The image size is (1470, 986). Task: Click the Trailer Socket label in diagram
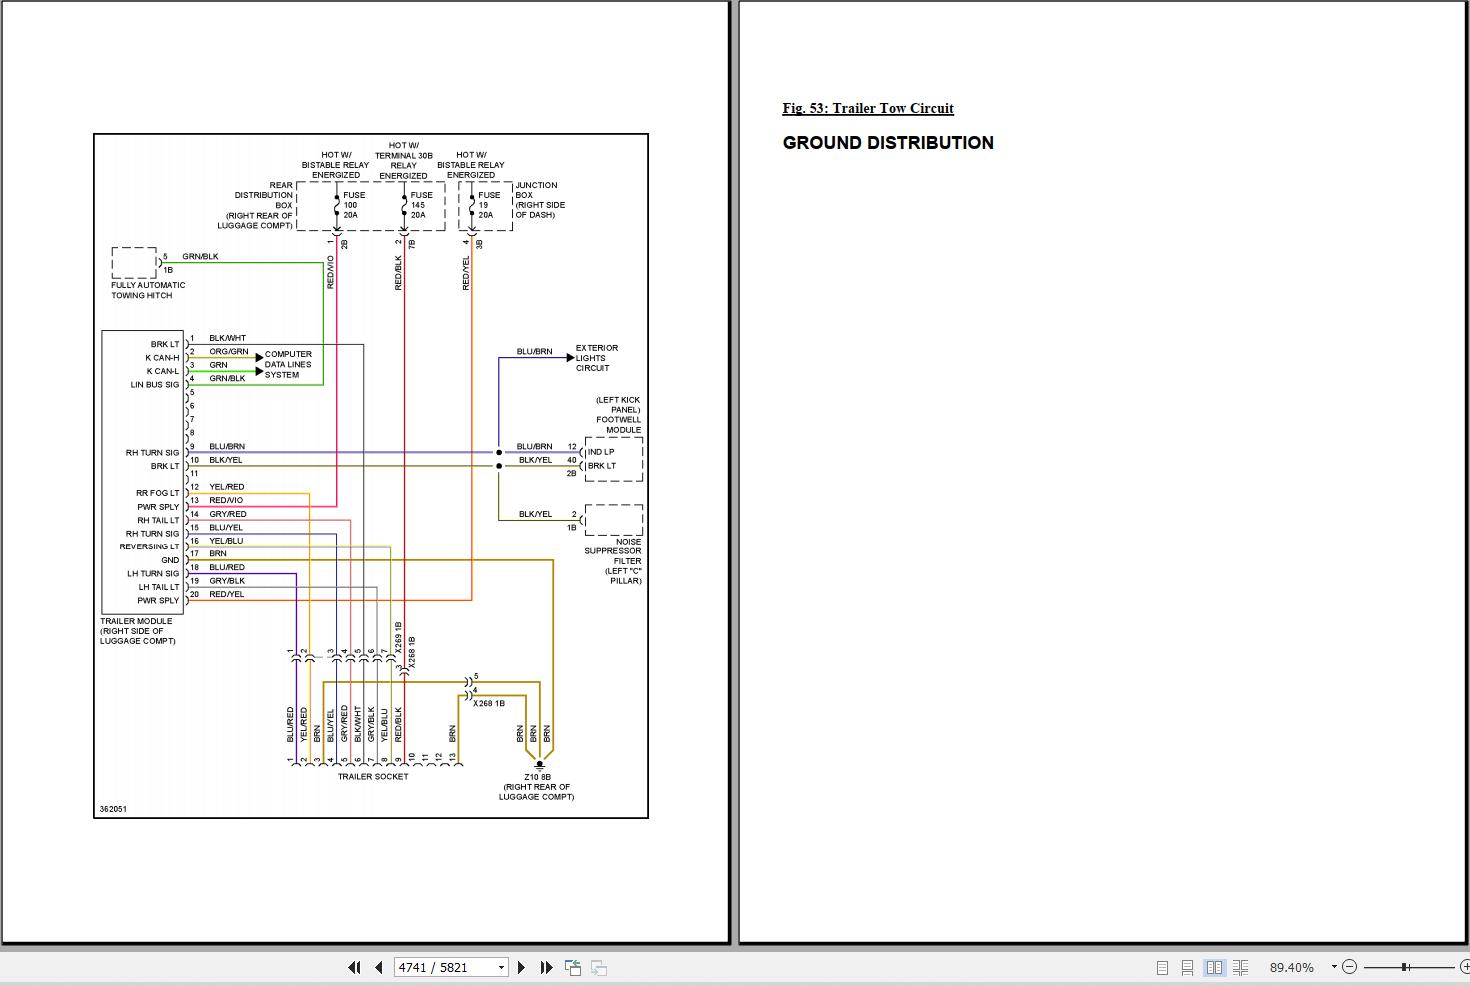tap(373, 776)
